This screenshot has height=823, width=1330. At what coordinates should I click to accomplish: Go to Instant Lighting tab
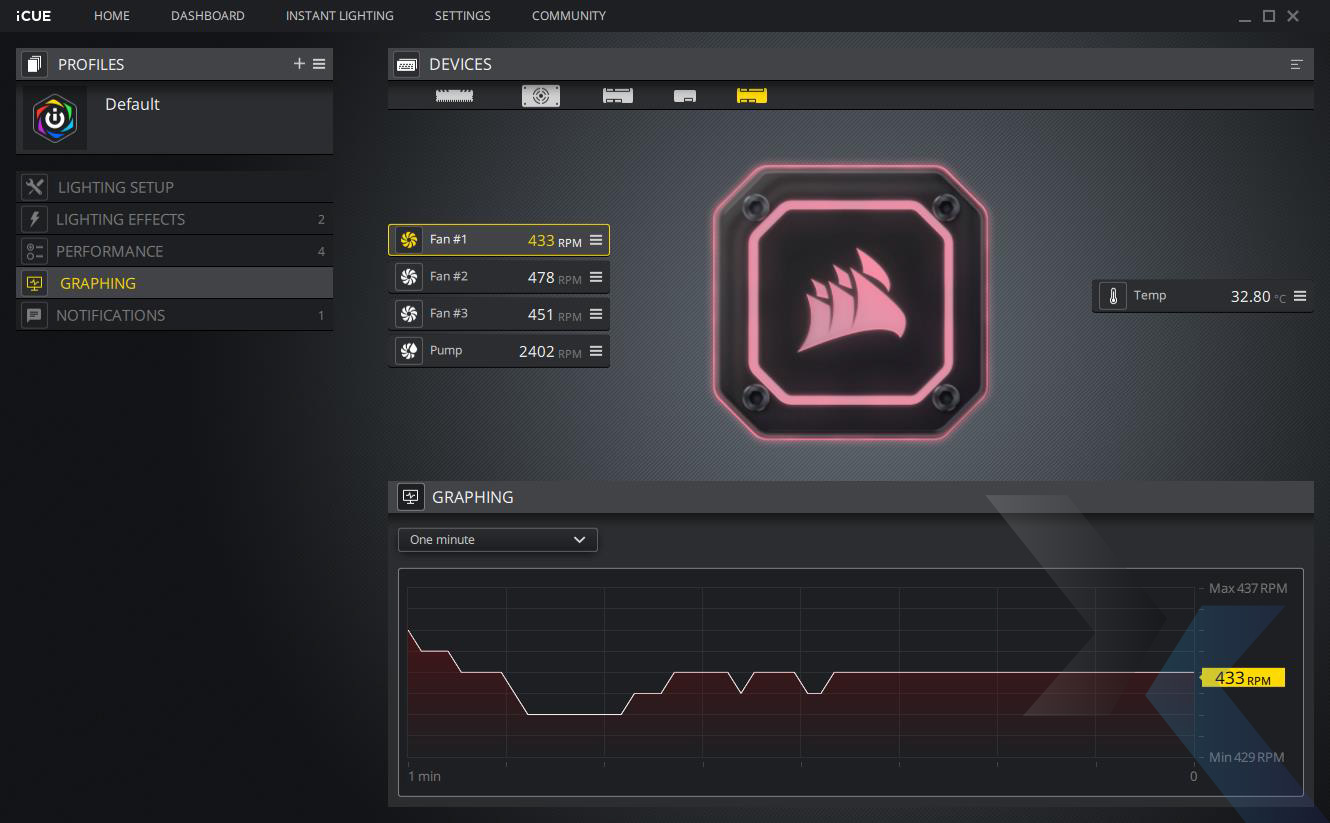point(339,16)
